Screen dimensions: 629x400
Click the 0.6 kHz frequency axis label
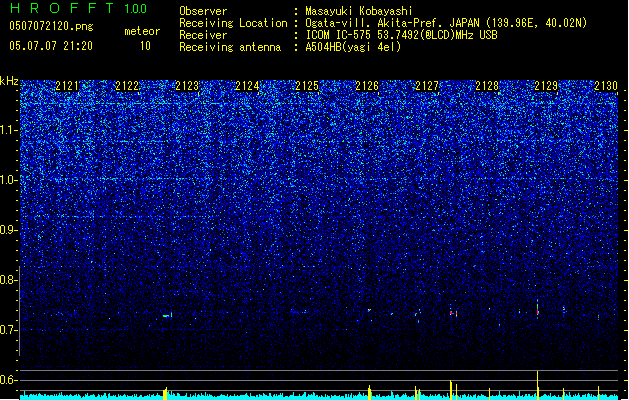click(x=8, y=380)
